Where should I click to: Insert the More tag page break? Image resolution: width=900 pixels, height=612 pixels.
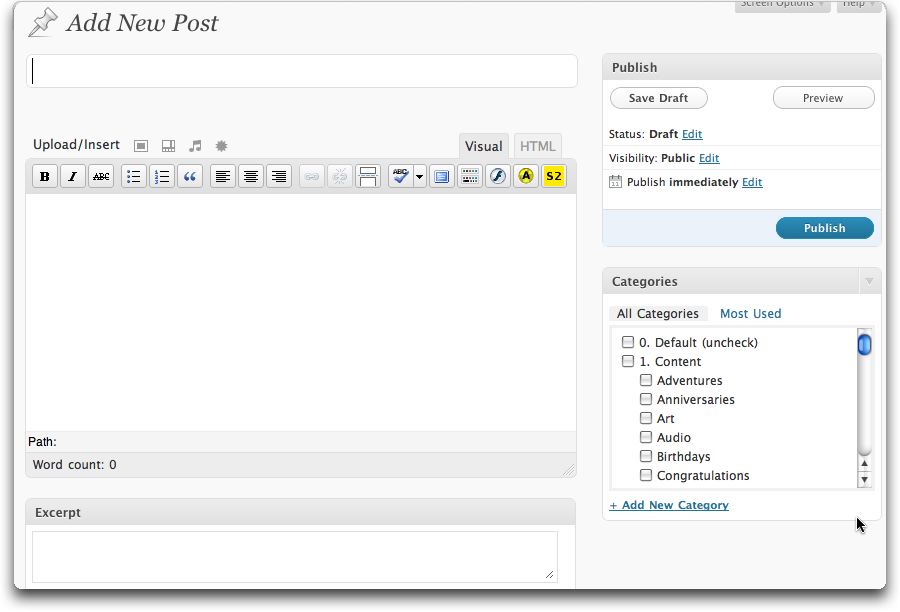tap(368, 177)
